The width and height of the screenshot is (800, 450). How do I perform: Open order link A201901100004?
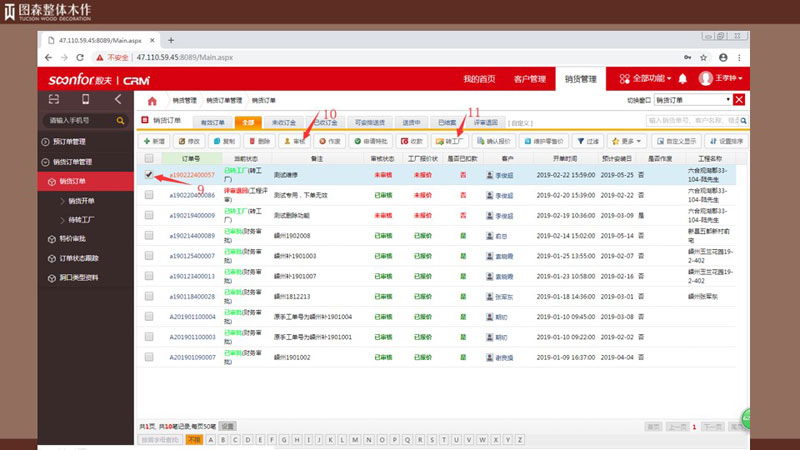[191, 316]
